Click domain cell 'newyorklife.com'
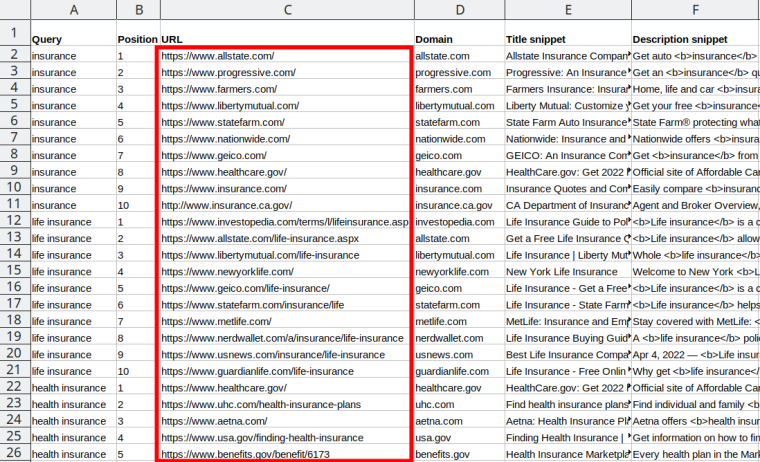 point(459,271)
